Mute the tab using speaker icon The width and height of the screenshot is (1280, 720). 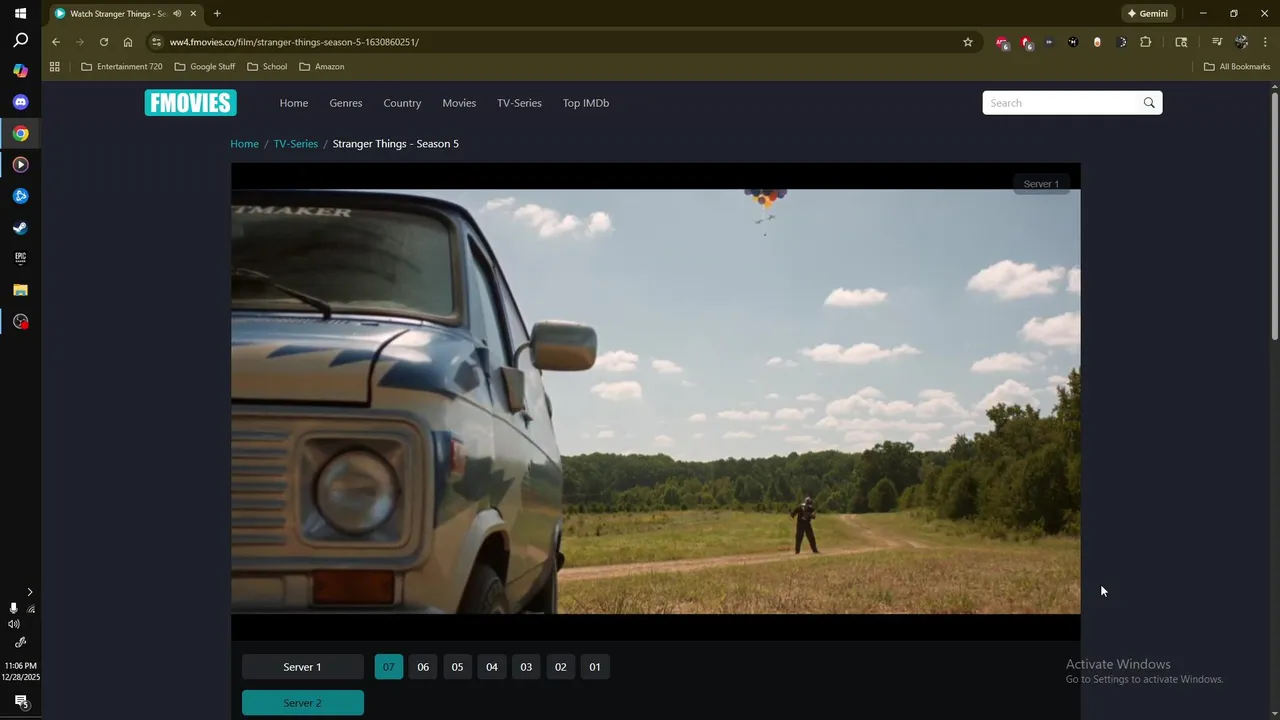(x=177, y=14)
